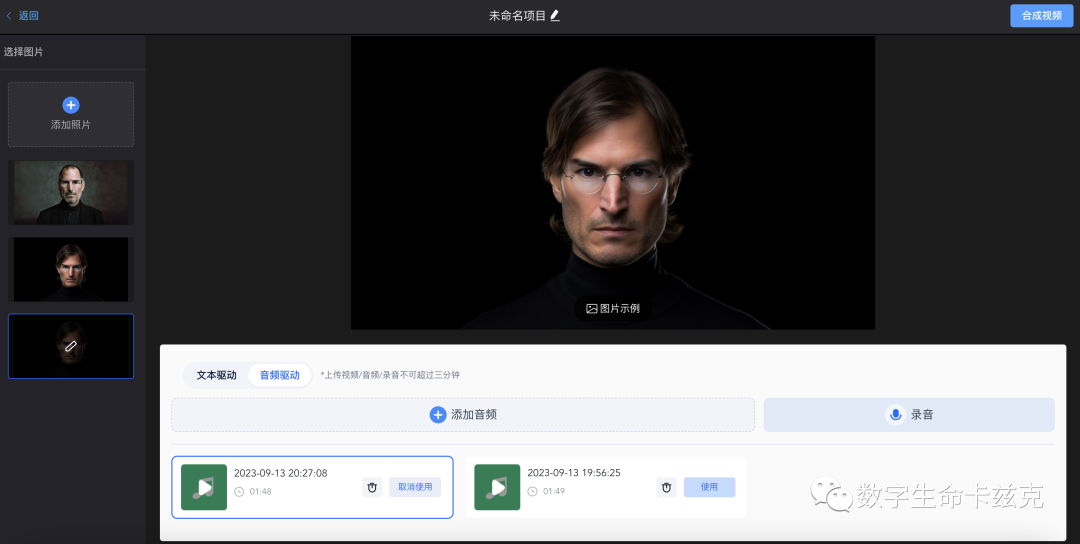Play the audio recorded at 19:56:25
The image size is (1080, 544).
[x=497, y=488]
